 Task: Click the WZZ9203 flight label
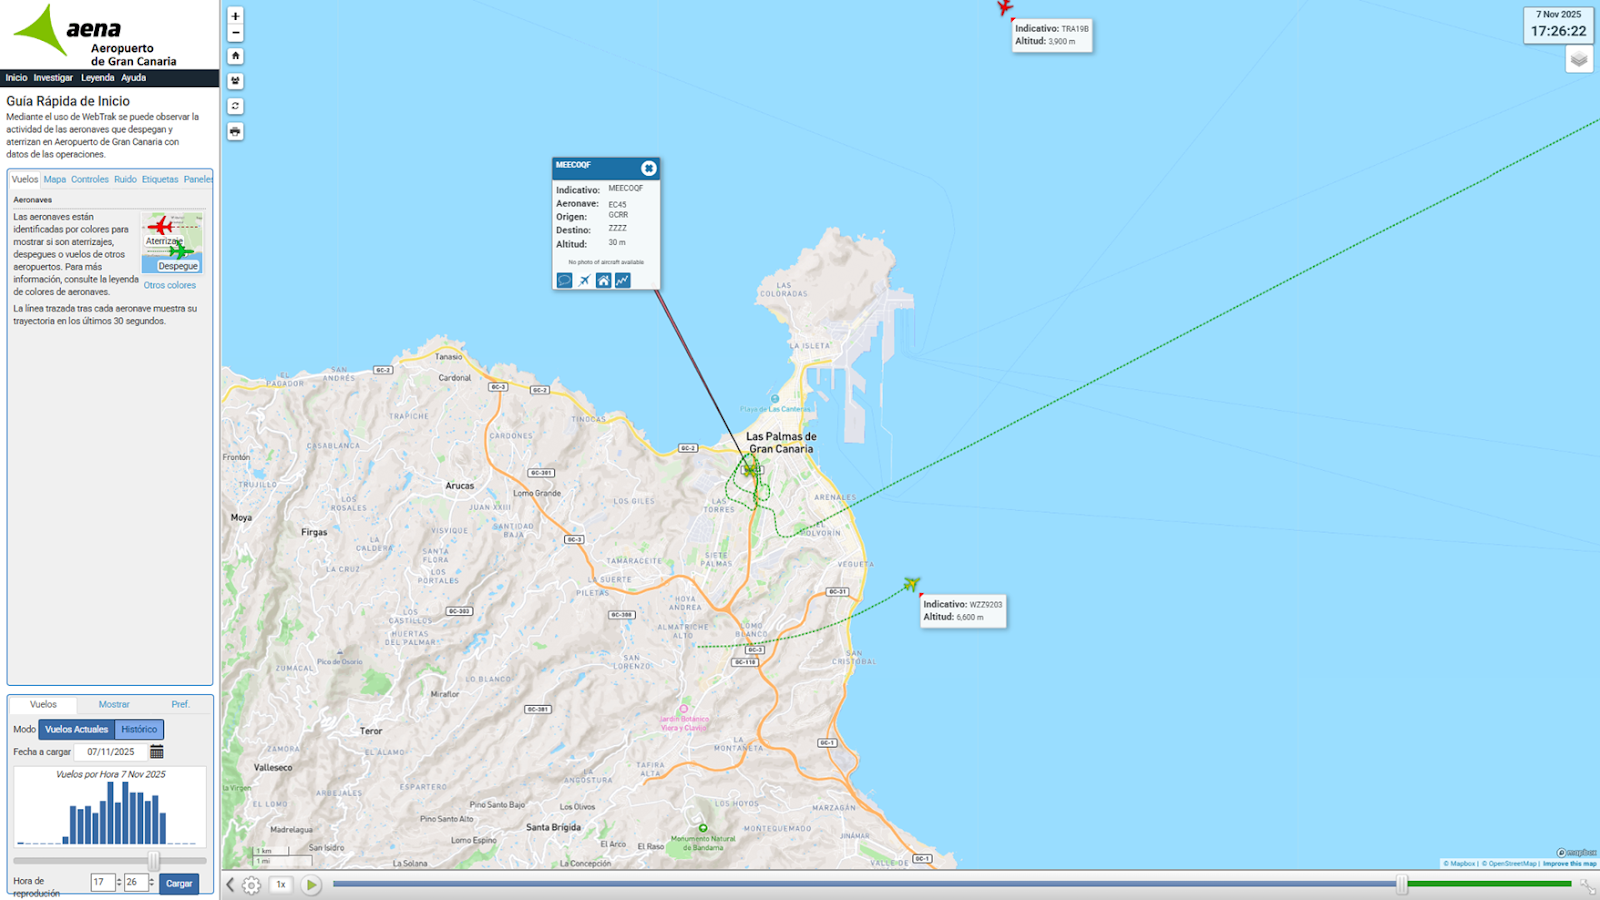pos(963,611)
